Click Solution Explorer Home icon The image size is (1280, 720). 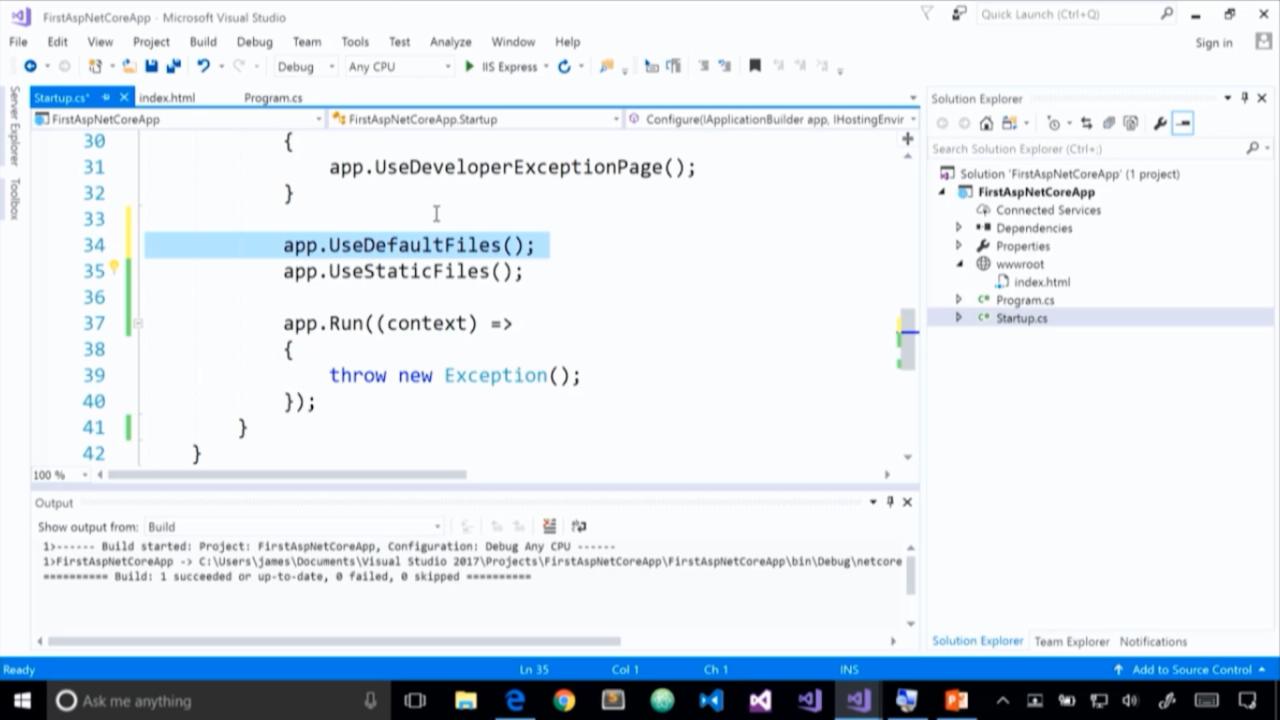(x=986, y=123)
